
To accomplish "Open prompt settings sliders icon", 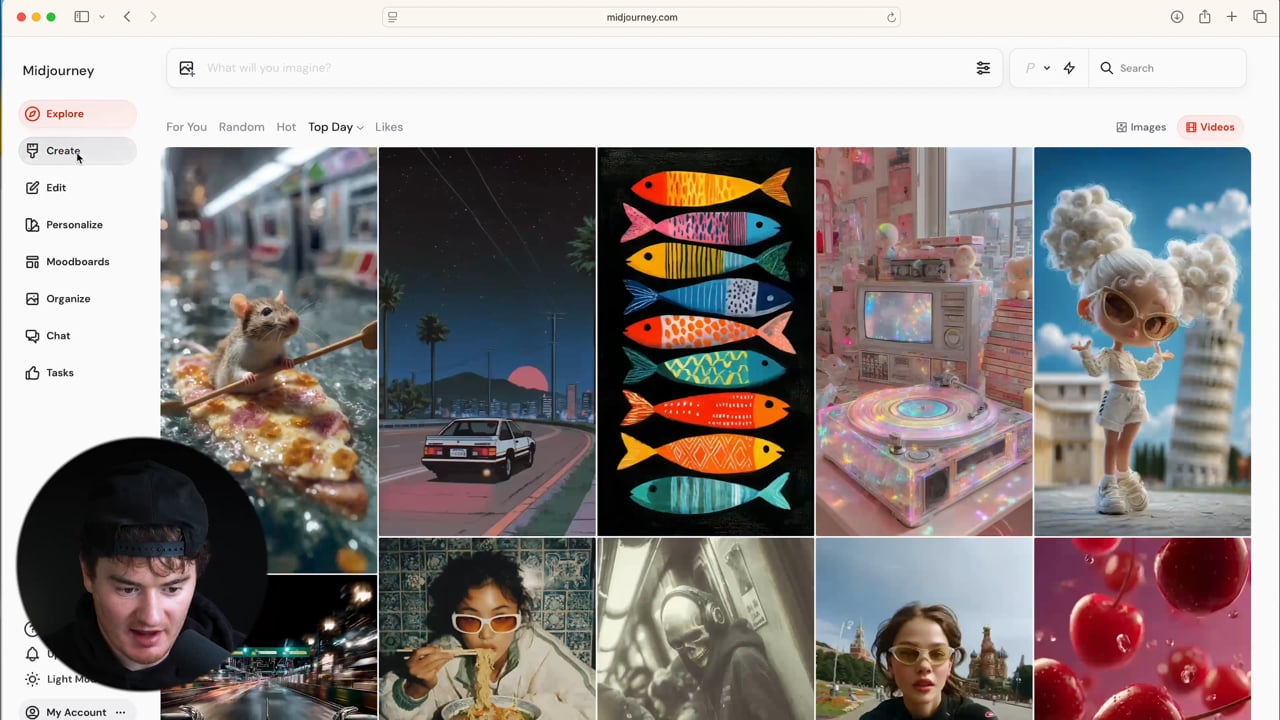I will [983, 68].
